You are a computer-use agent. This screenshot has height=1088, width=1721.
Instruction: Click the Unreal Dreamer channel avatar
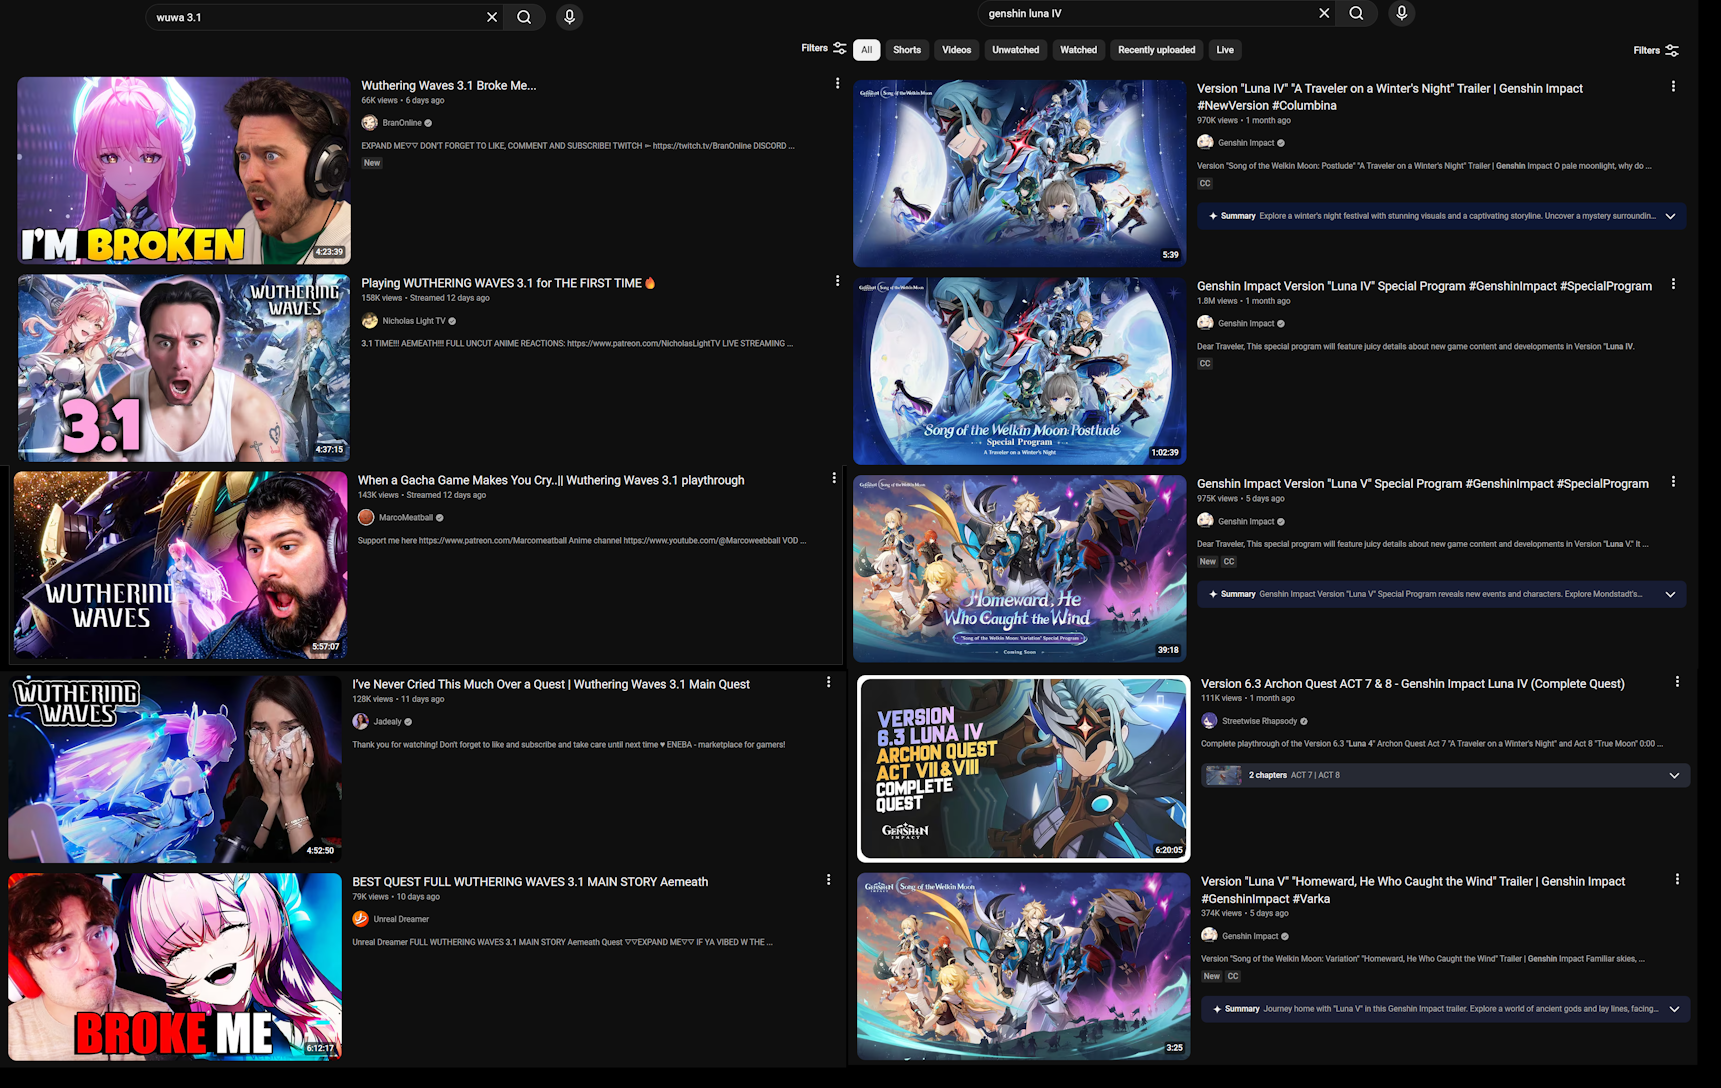click(x=360, y=919)
